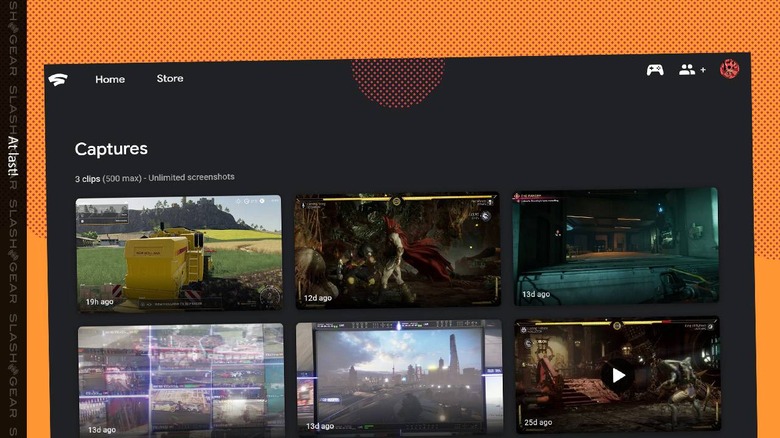
Task: Click the Stadia logo icon
Action: coord(58,79)
